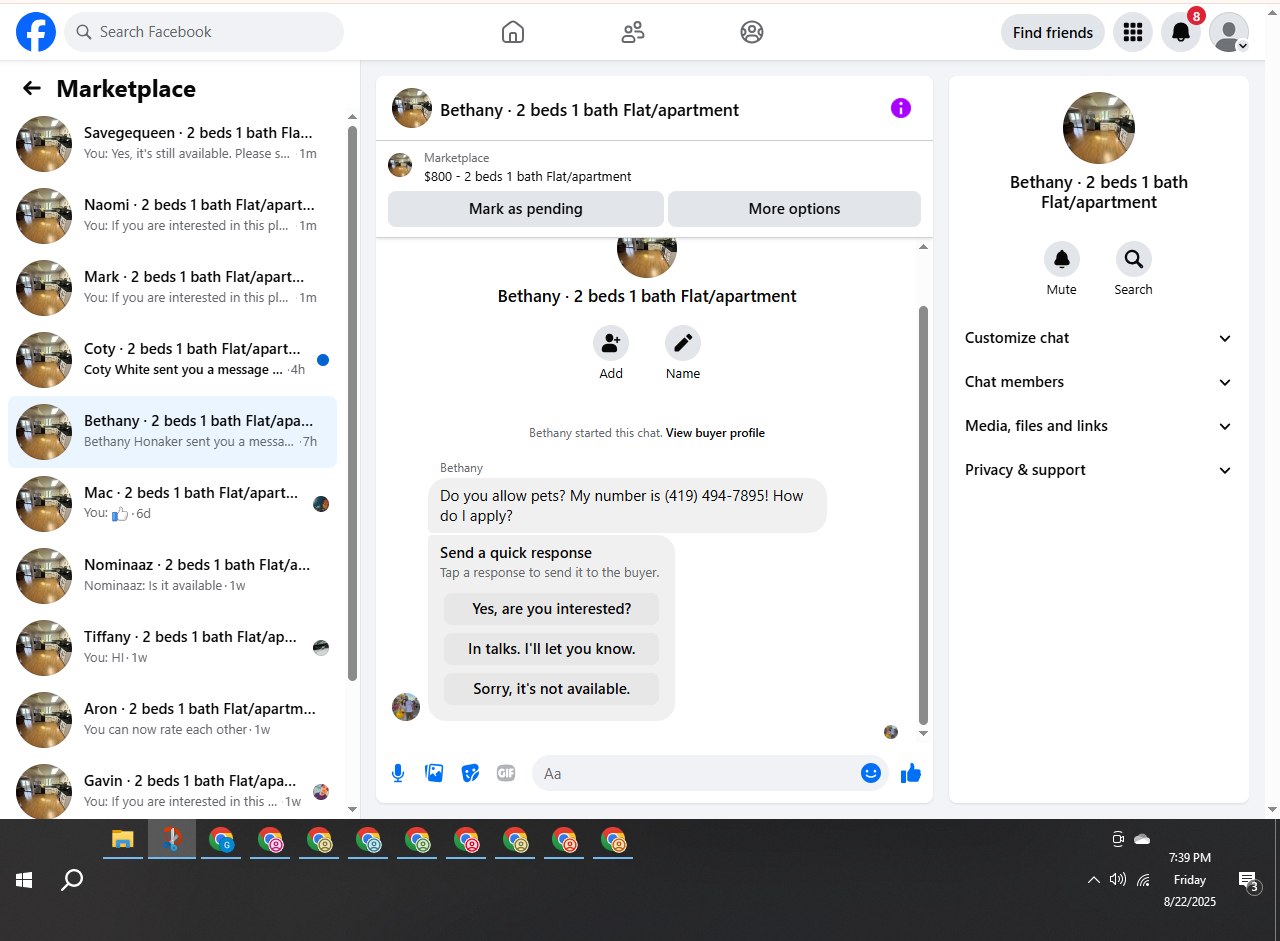Open the Aron conversation
The width and height of the screenshot is (1280, 941).
[x=172, y=720]
